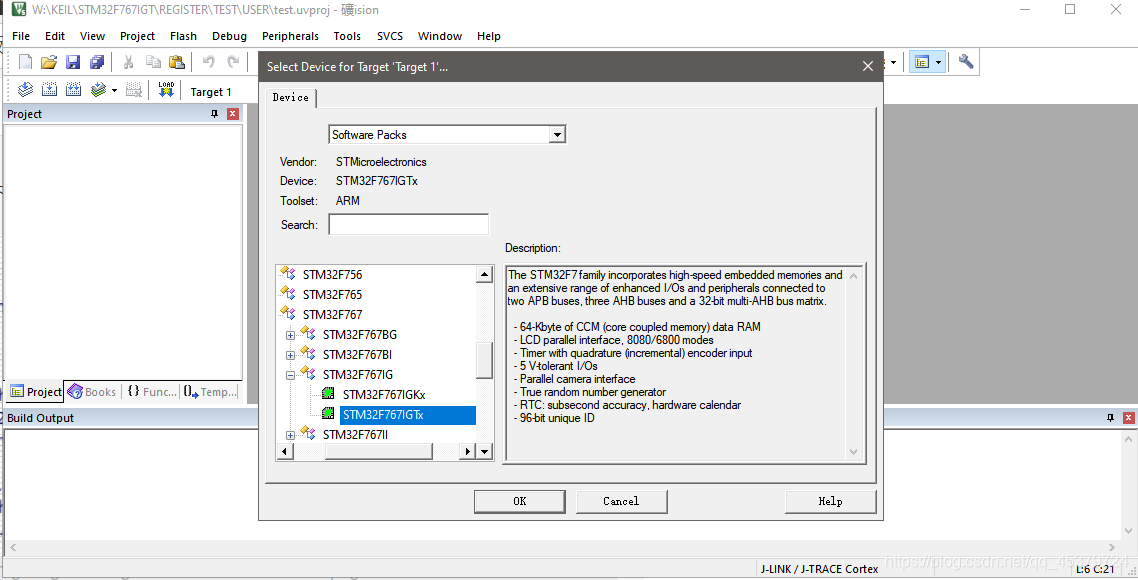The image size is (1138, 580).
Task: Open the batch build dropdown arrow
Action: tap(114, 90)
